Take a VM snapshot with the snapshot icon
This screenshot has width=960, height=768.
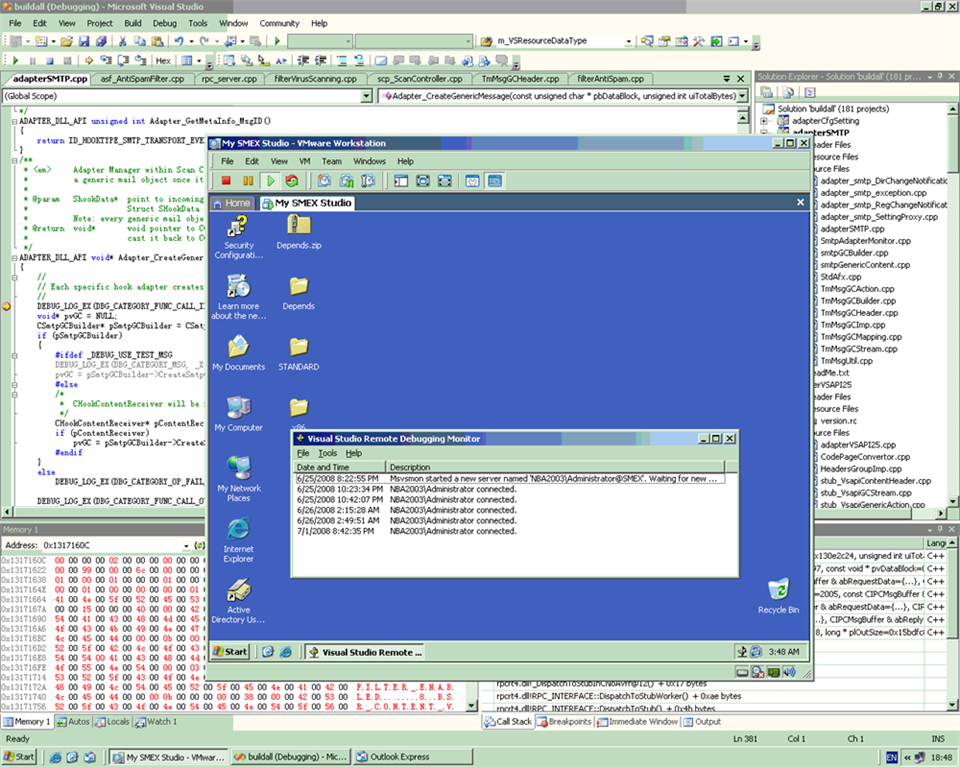pyautogui.click(x=324, y=181)
